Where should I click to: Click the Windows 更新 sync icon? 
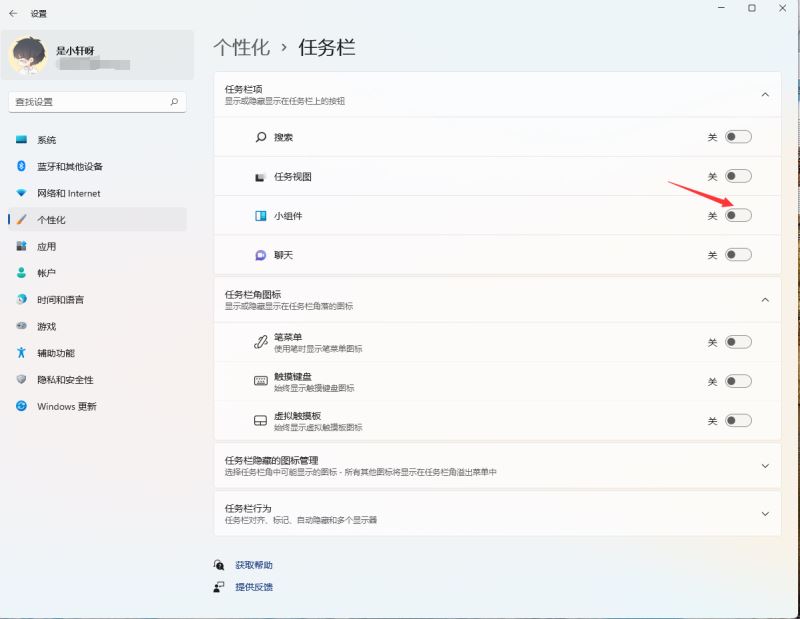[21, 406]
